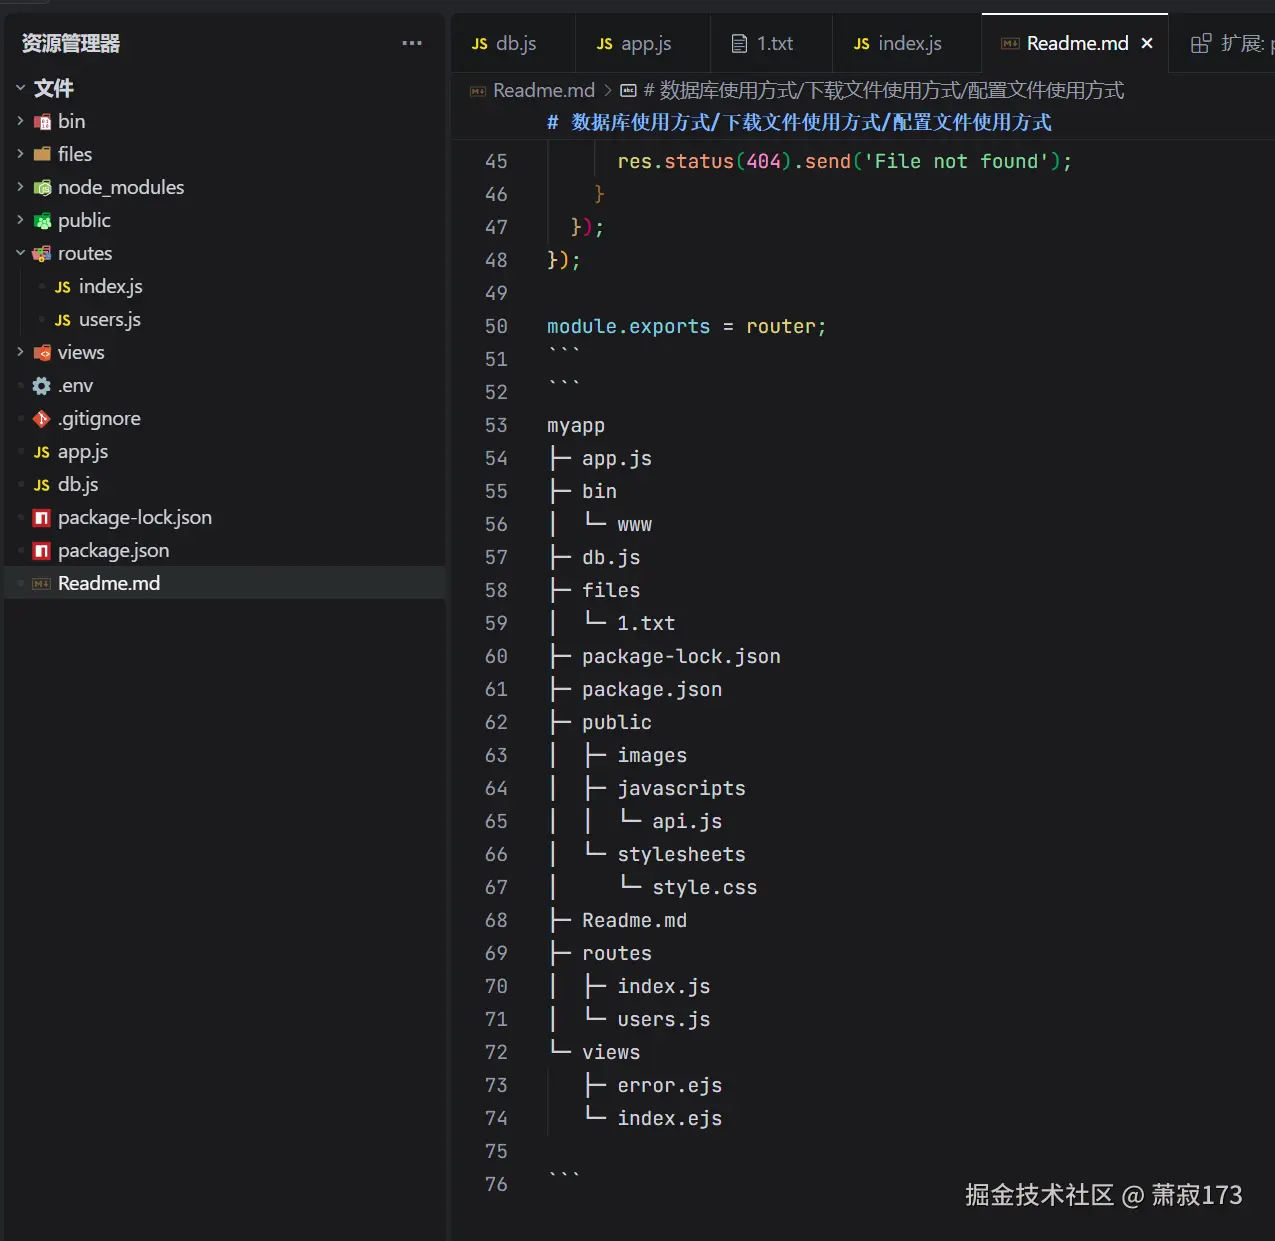Open users.js in the routes folder
Viewport: 1275px width, 1241px height.
click(109, 320)
